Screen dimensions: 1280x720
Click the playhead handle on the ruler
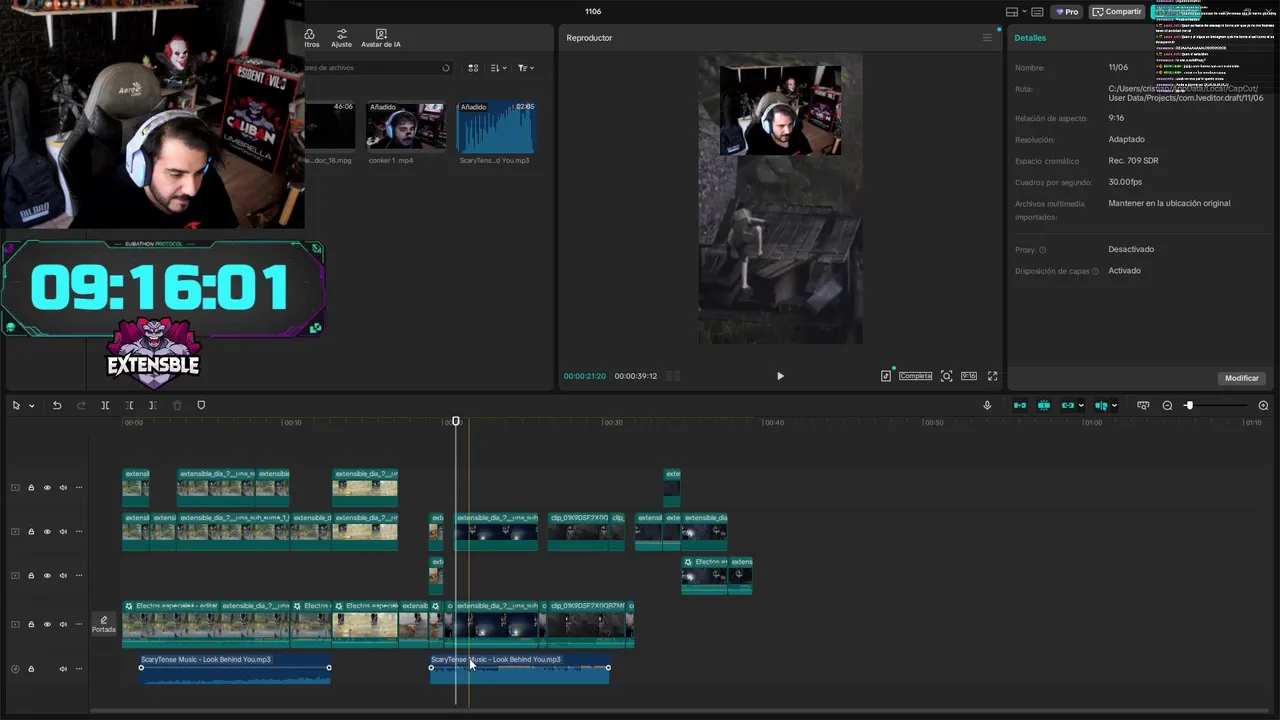(x=456, y=422)
